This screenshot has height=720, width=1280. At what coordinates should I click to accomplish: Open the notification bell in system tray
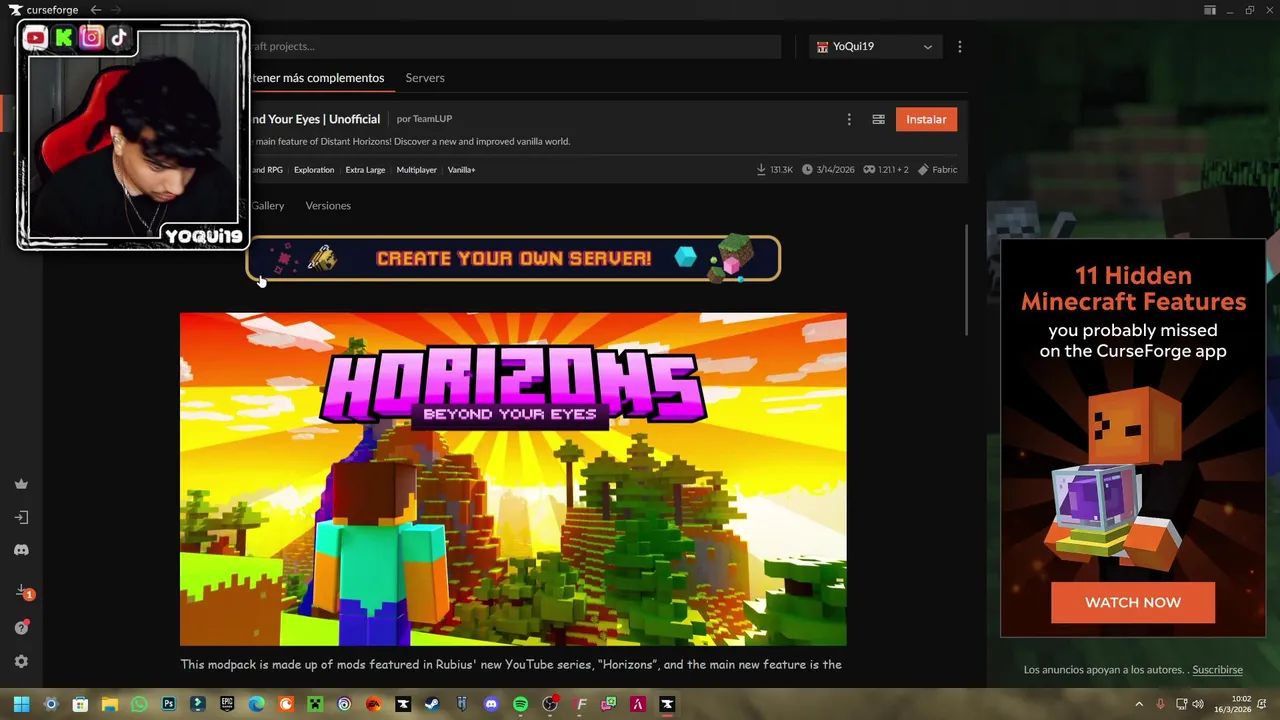pyautogui.click(x=1263, y=704)
